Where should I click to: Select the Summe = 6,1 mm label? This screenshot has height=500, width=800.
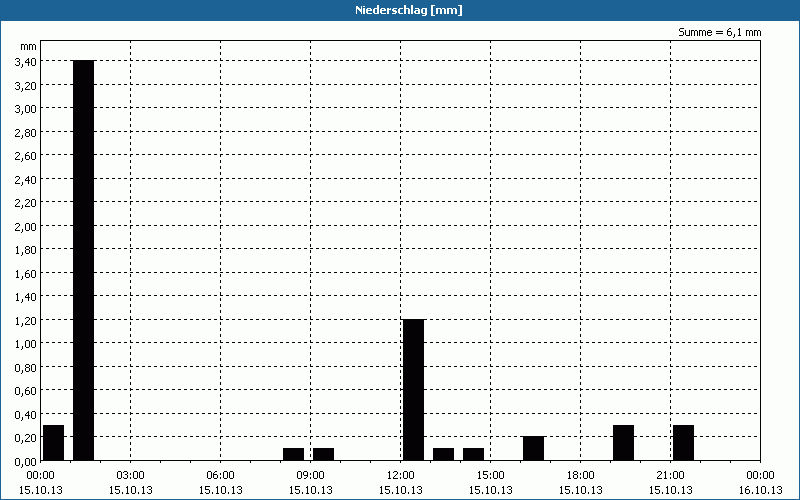coord(719,32)
